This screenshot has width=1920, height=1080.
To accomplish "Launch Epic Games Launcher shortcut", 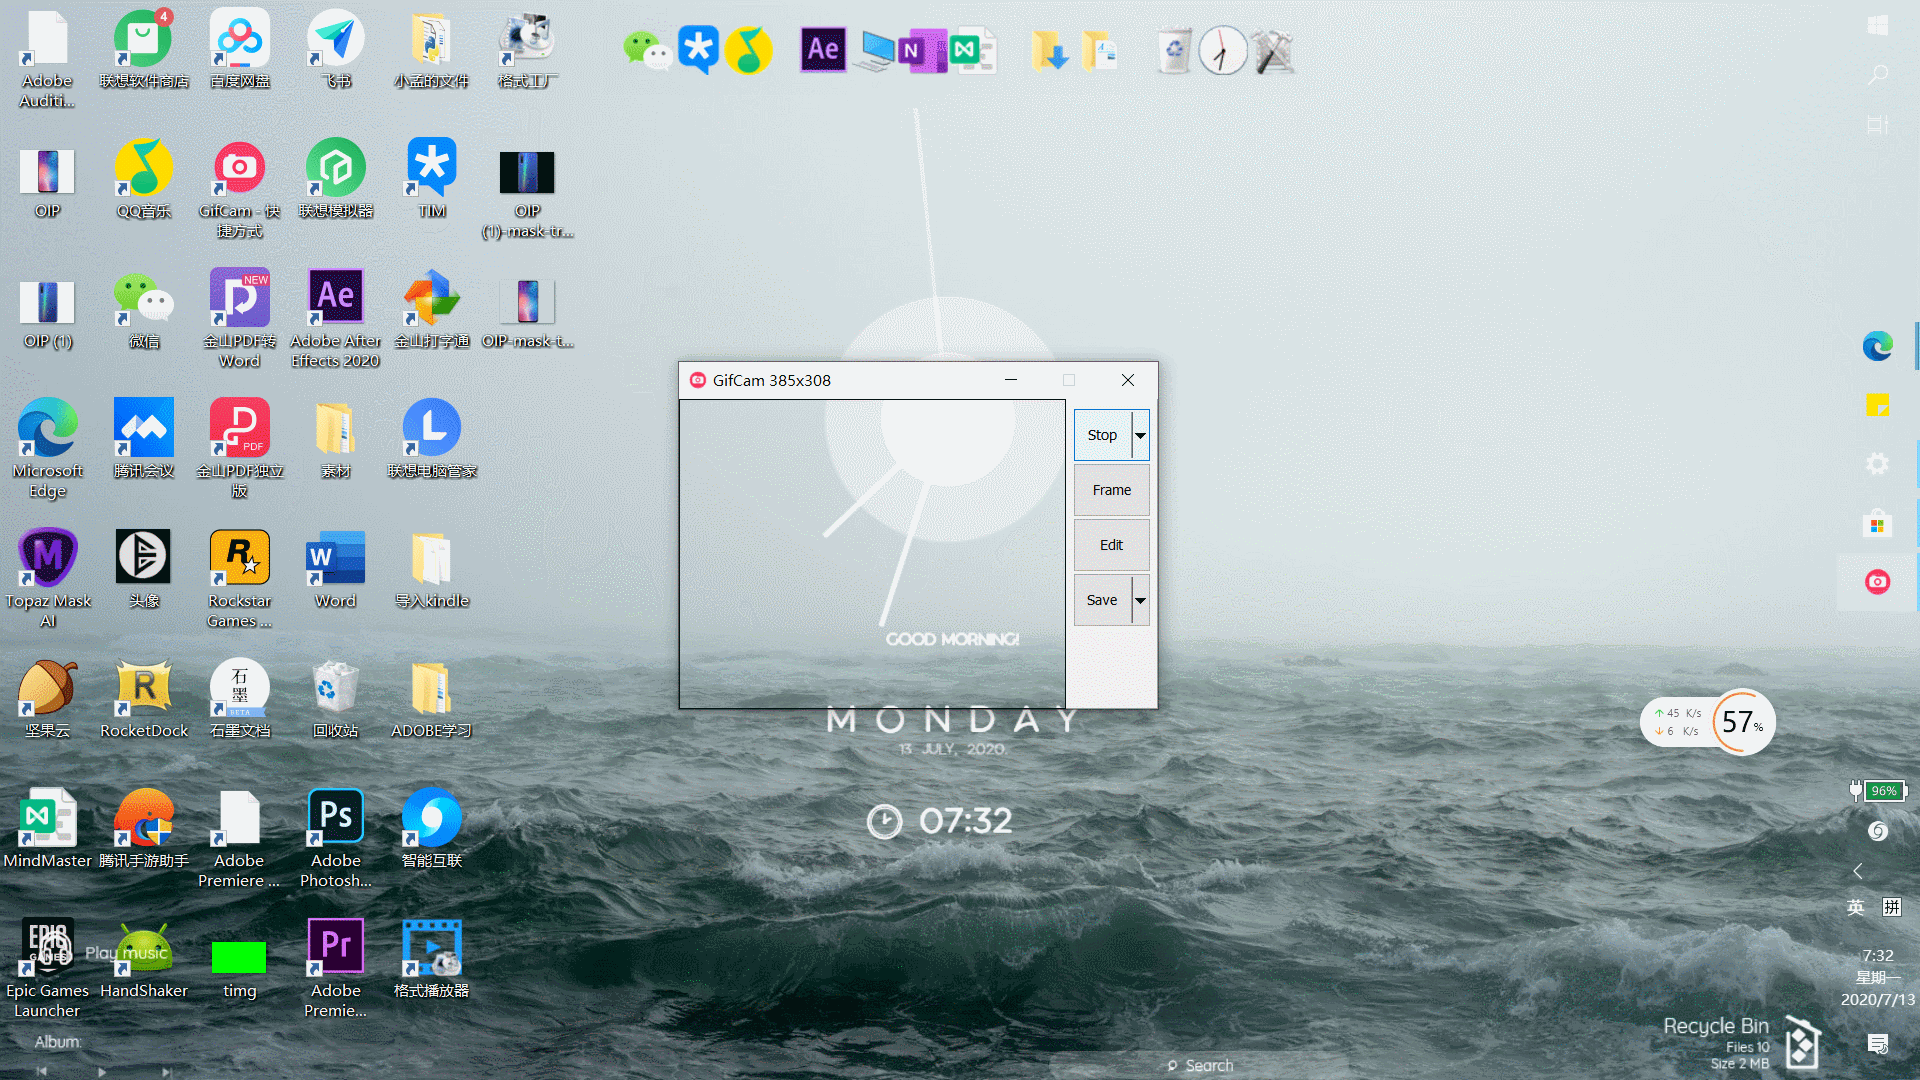I will pyautogui.click(x=47, y=968).
